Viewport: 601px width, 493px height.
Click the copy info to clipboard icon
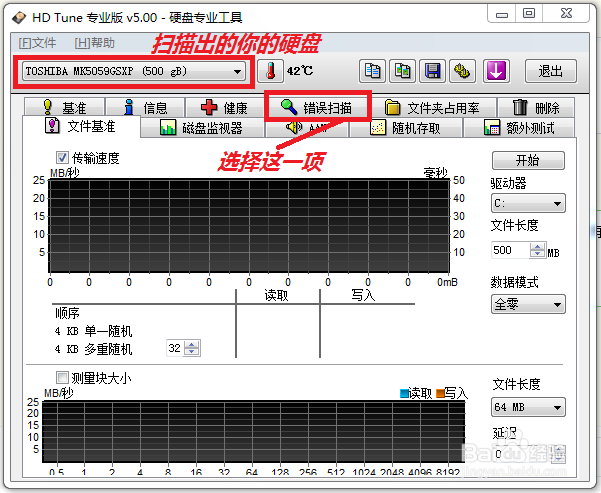tap(372, 71)
